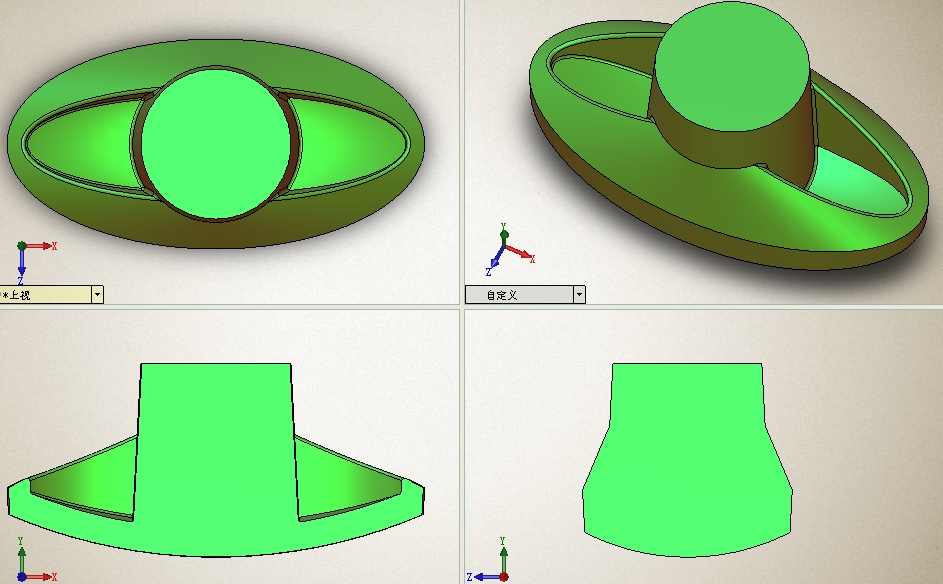Select the left elliptical pocket face in the top view

click(x=84, y=144)
